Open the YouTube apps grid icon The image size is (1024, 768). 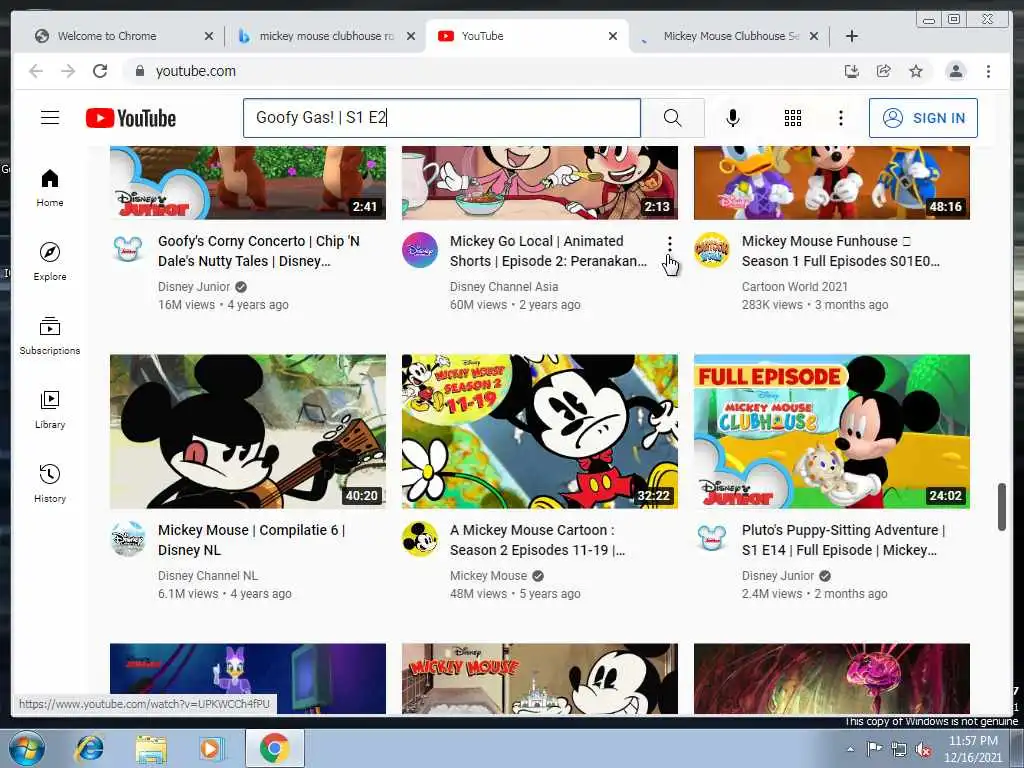tap(793, 118)
